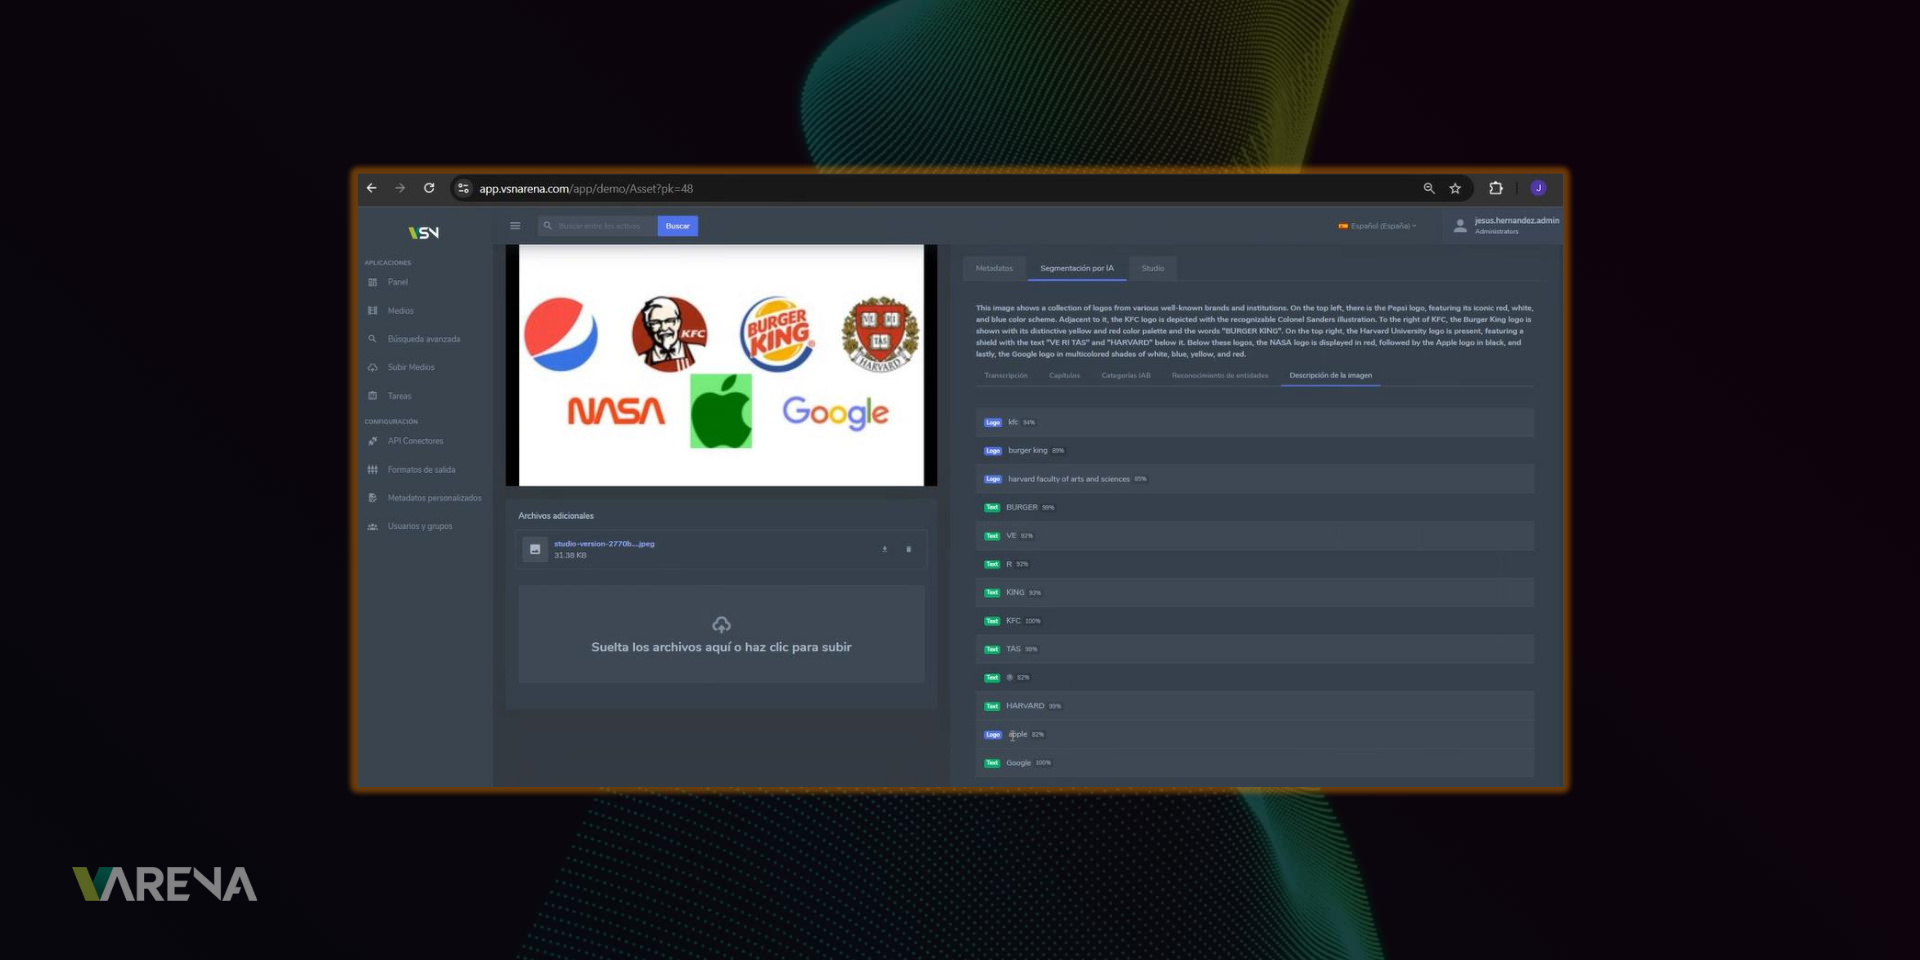Select the burger king logo detection row

coord(1255,451)
